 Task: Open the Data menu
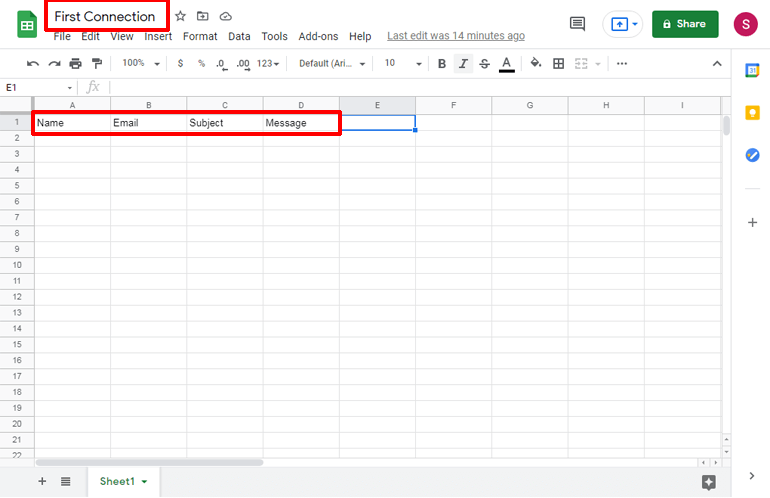click(x=239, y=36)
